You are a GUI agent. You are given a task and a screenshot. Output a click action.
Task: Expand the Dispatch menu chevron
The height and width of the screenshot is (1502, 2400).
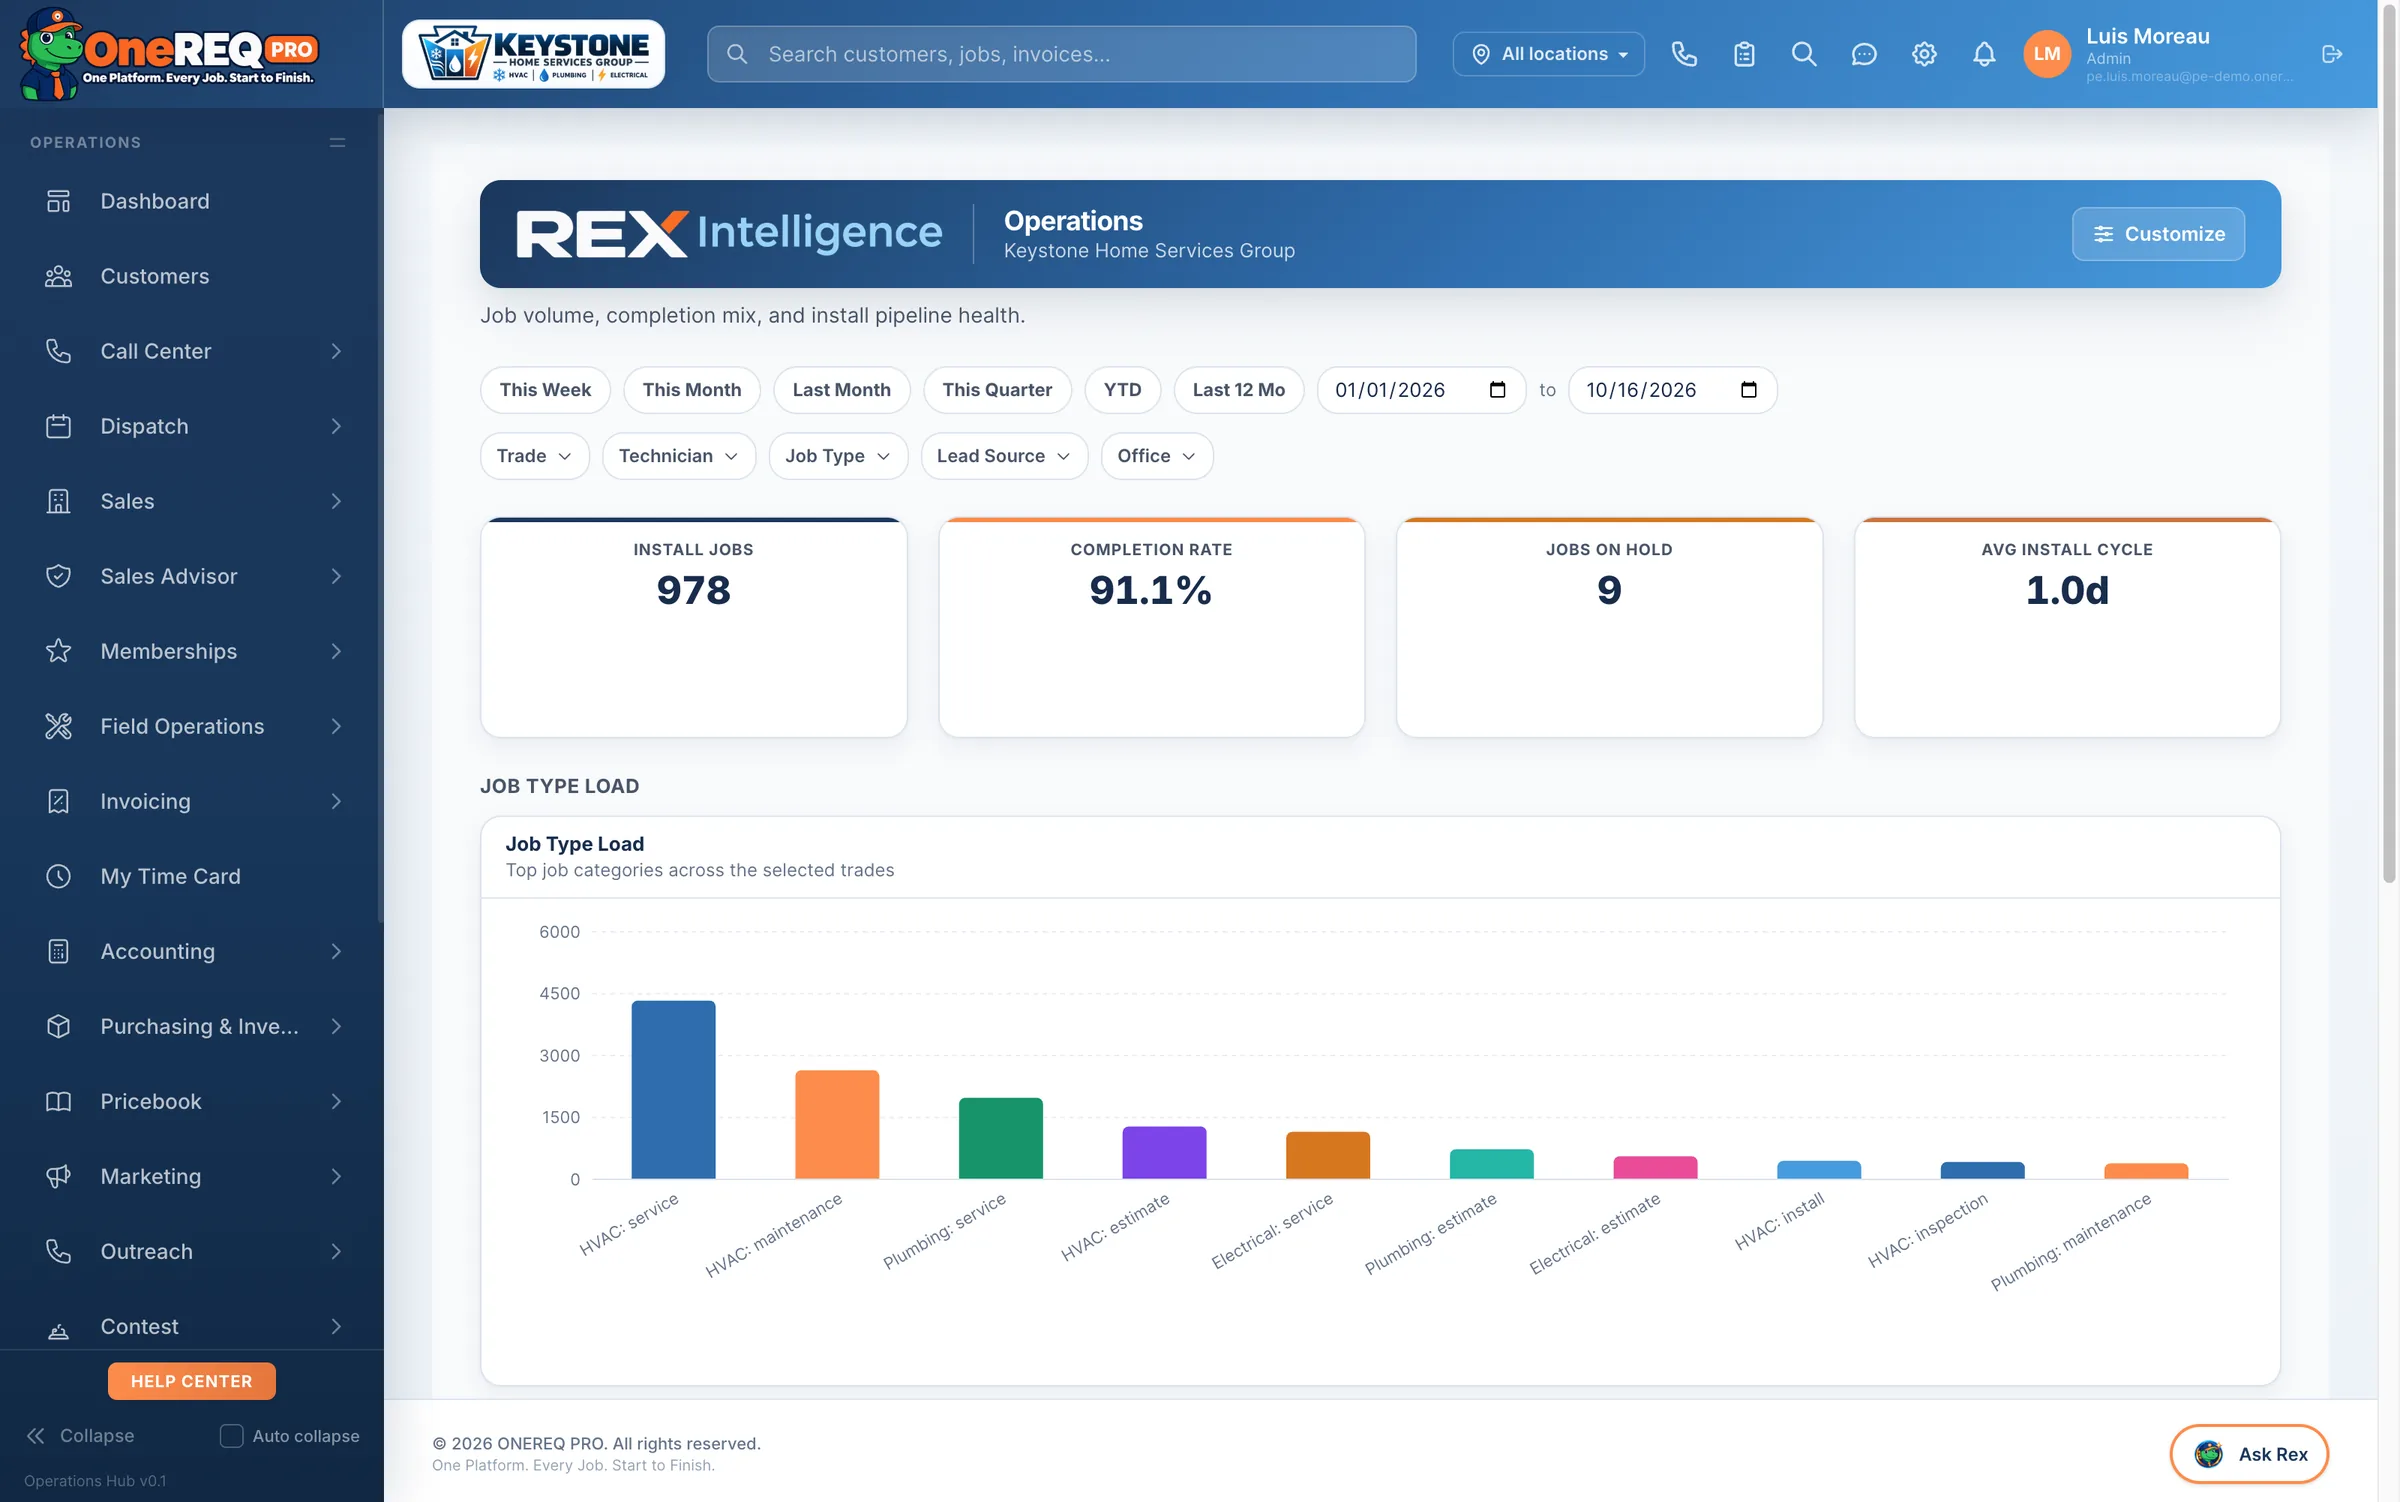pyautogui.click(x=336, y=426)
